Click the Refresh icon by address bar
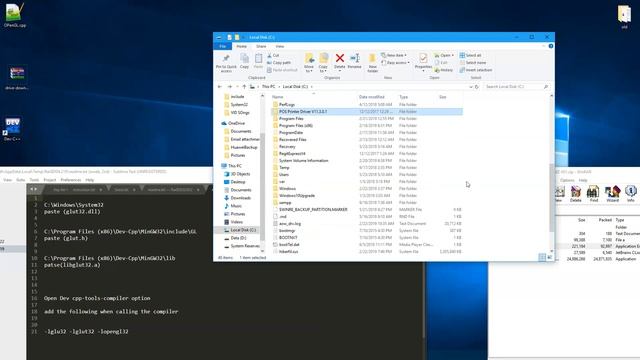This screenshot has width=640, height=360. [x=476, y=87]
